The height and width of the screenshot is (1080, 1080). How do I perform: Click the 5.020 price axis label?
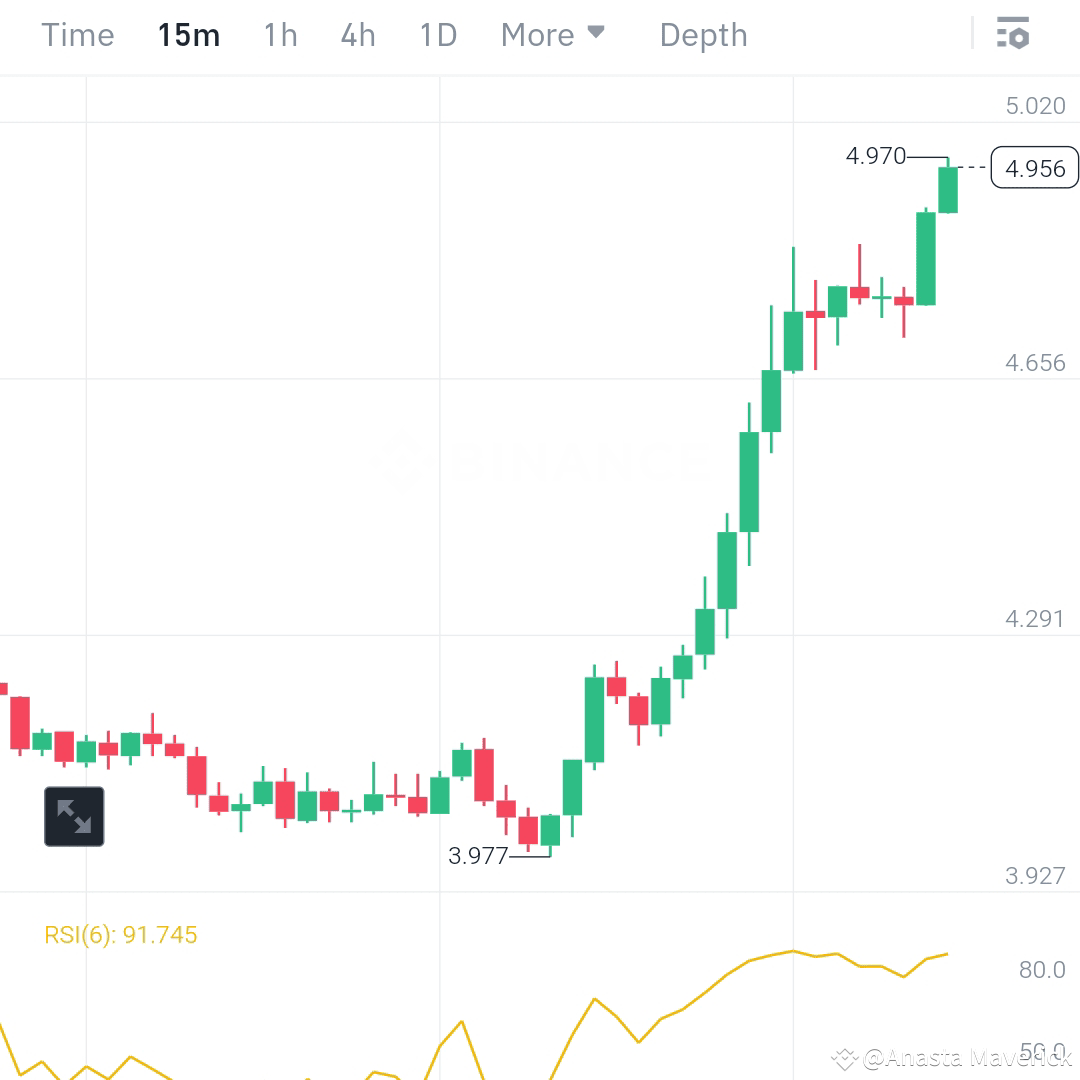[x=1035, y=105]
